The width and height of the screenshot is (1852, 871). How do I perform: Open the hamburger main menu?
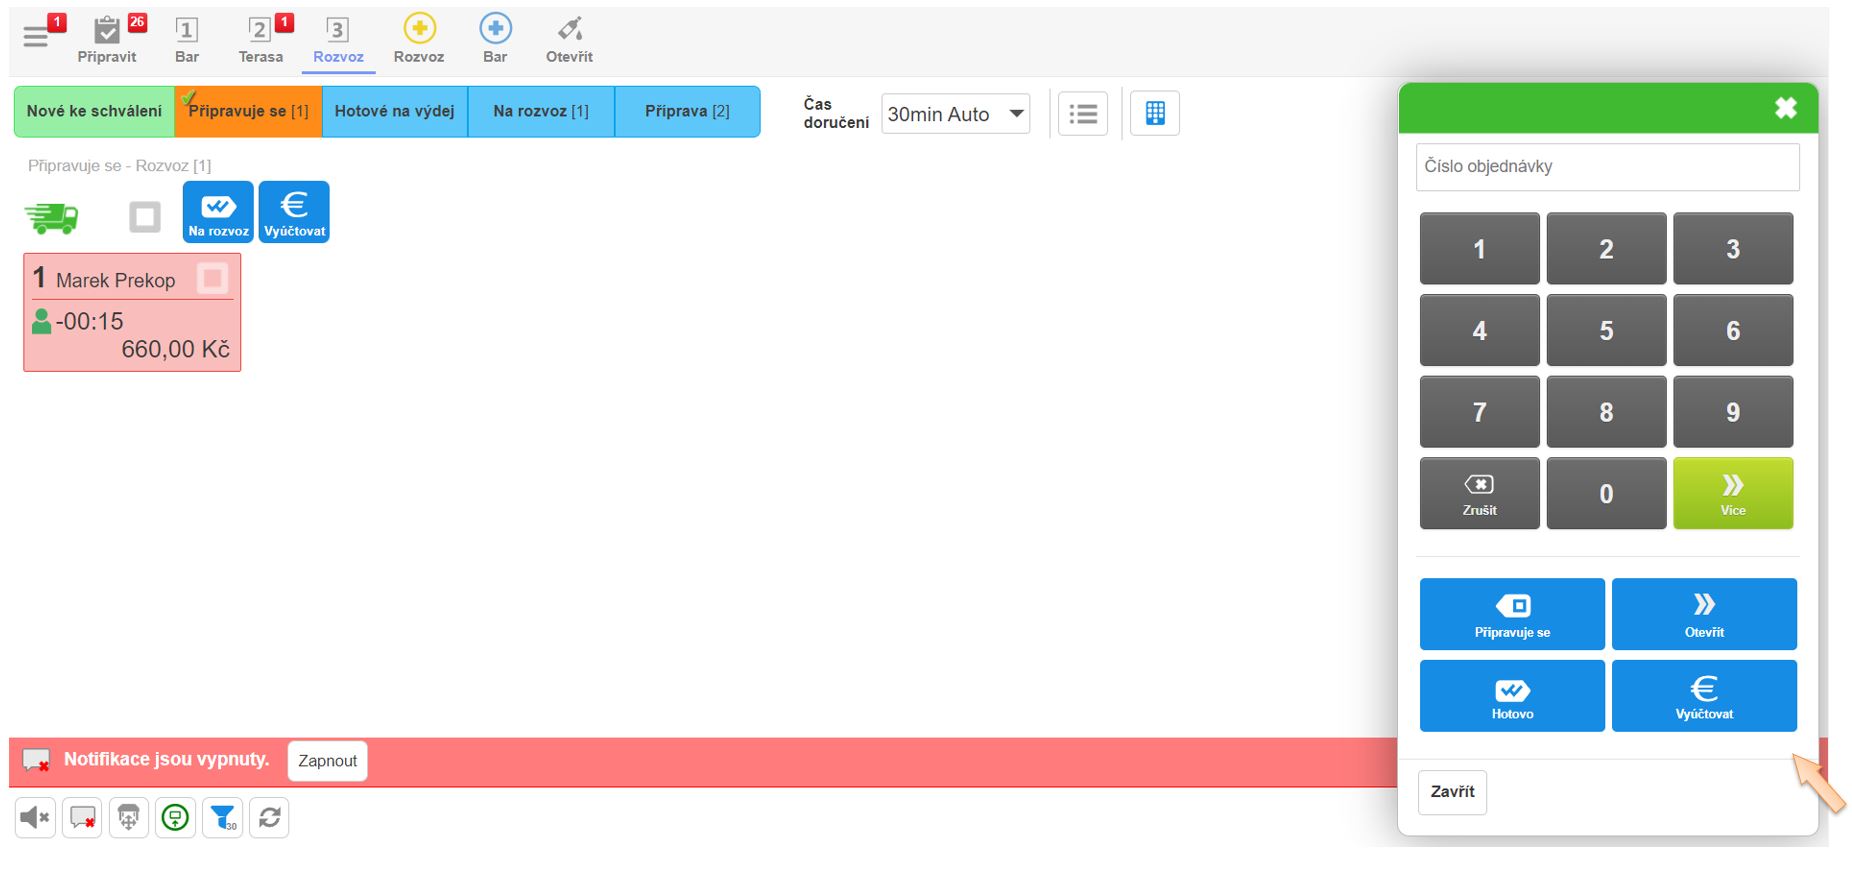[x=36, y=37]
